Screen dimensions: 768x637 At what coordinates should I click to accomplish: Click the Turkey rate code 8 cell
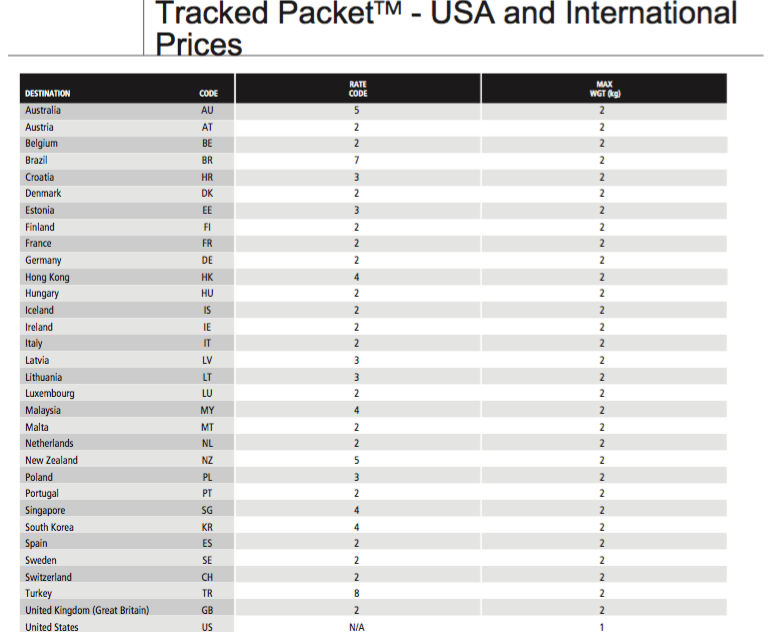357,593
